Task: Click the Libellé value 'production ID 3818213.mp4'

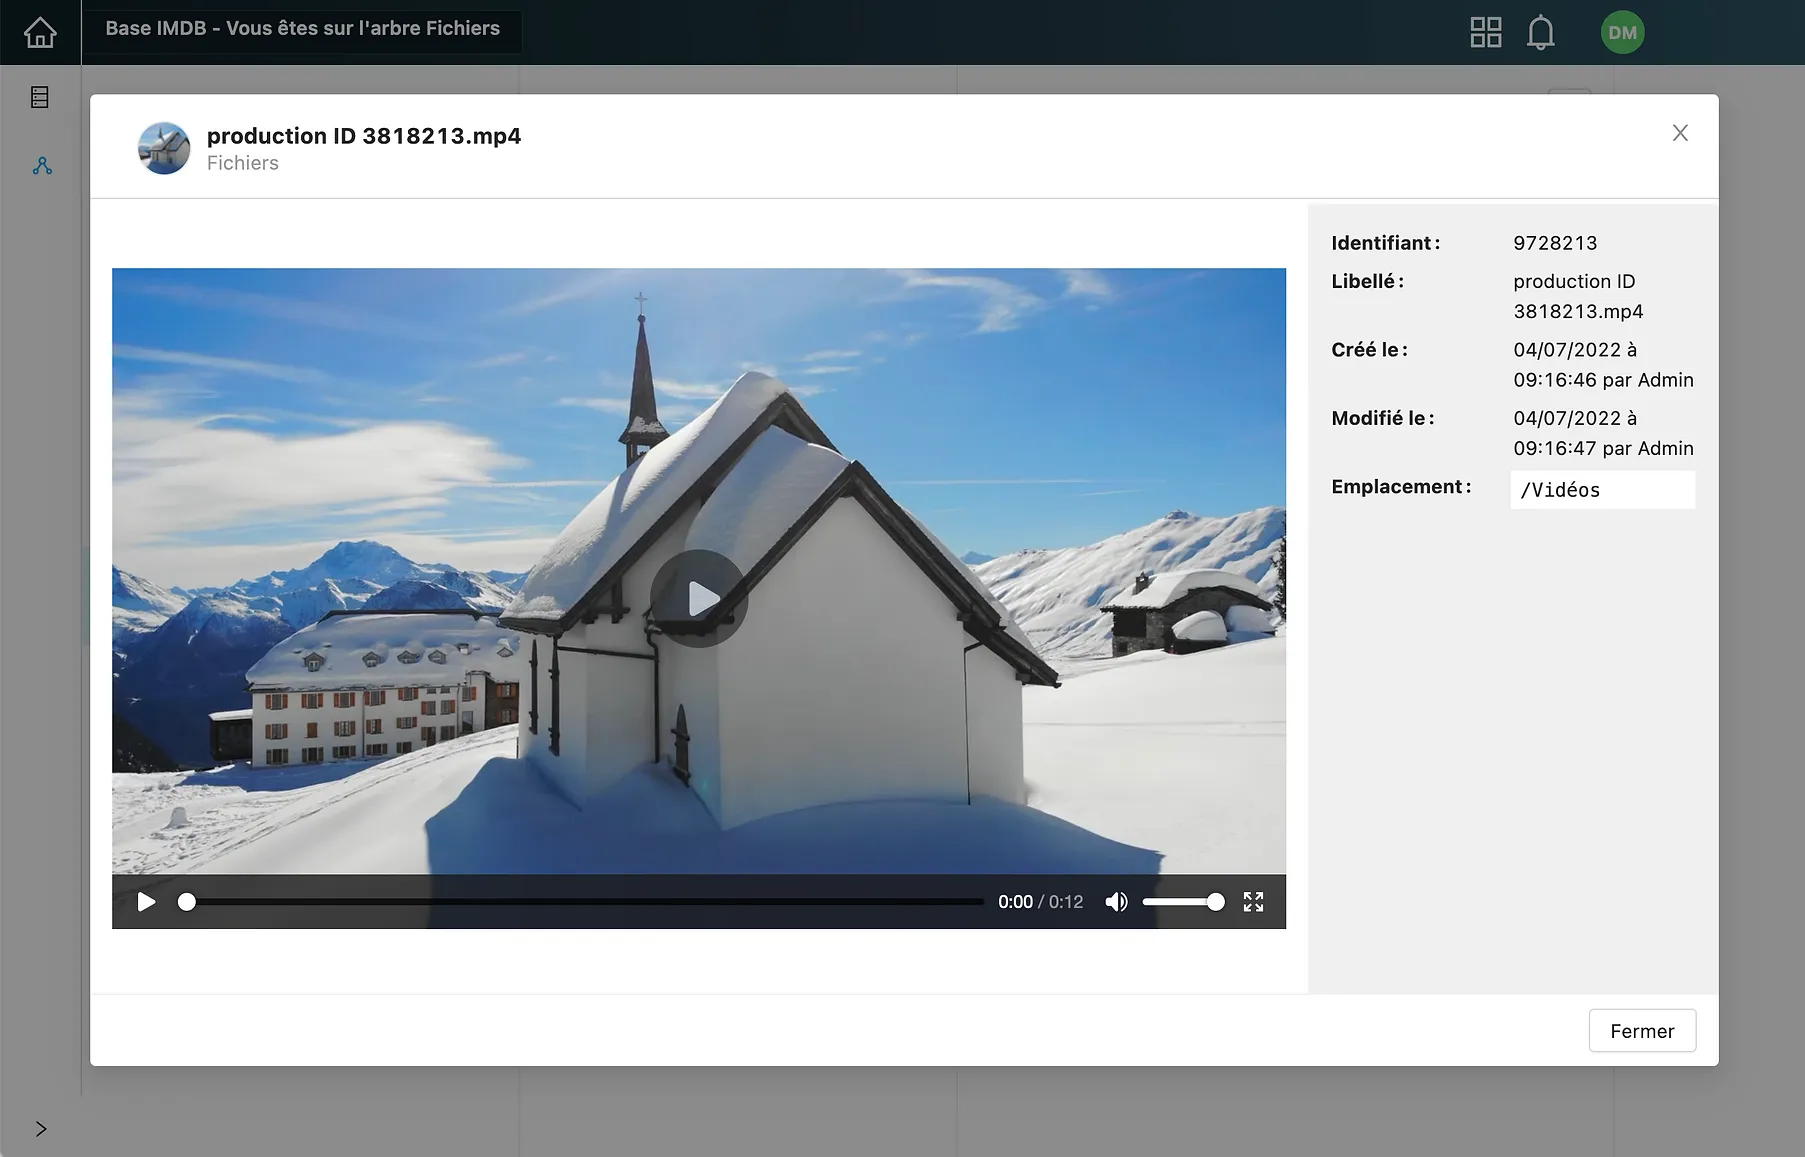Action: point(1578,296)
